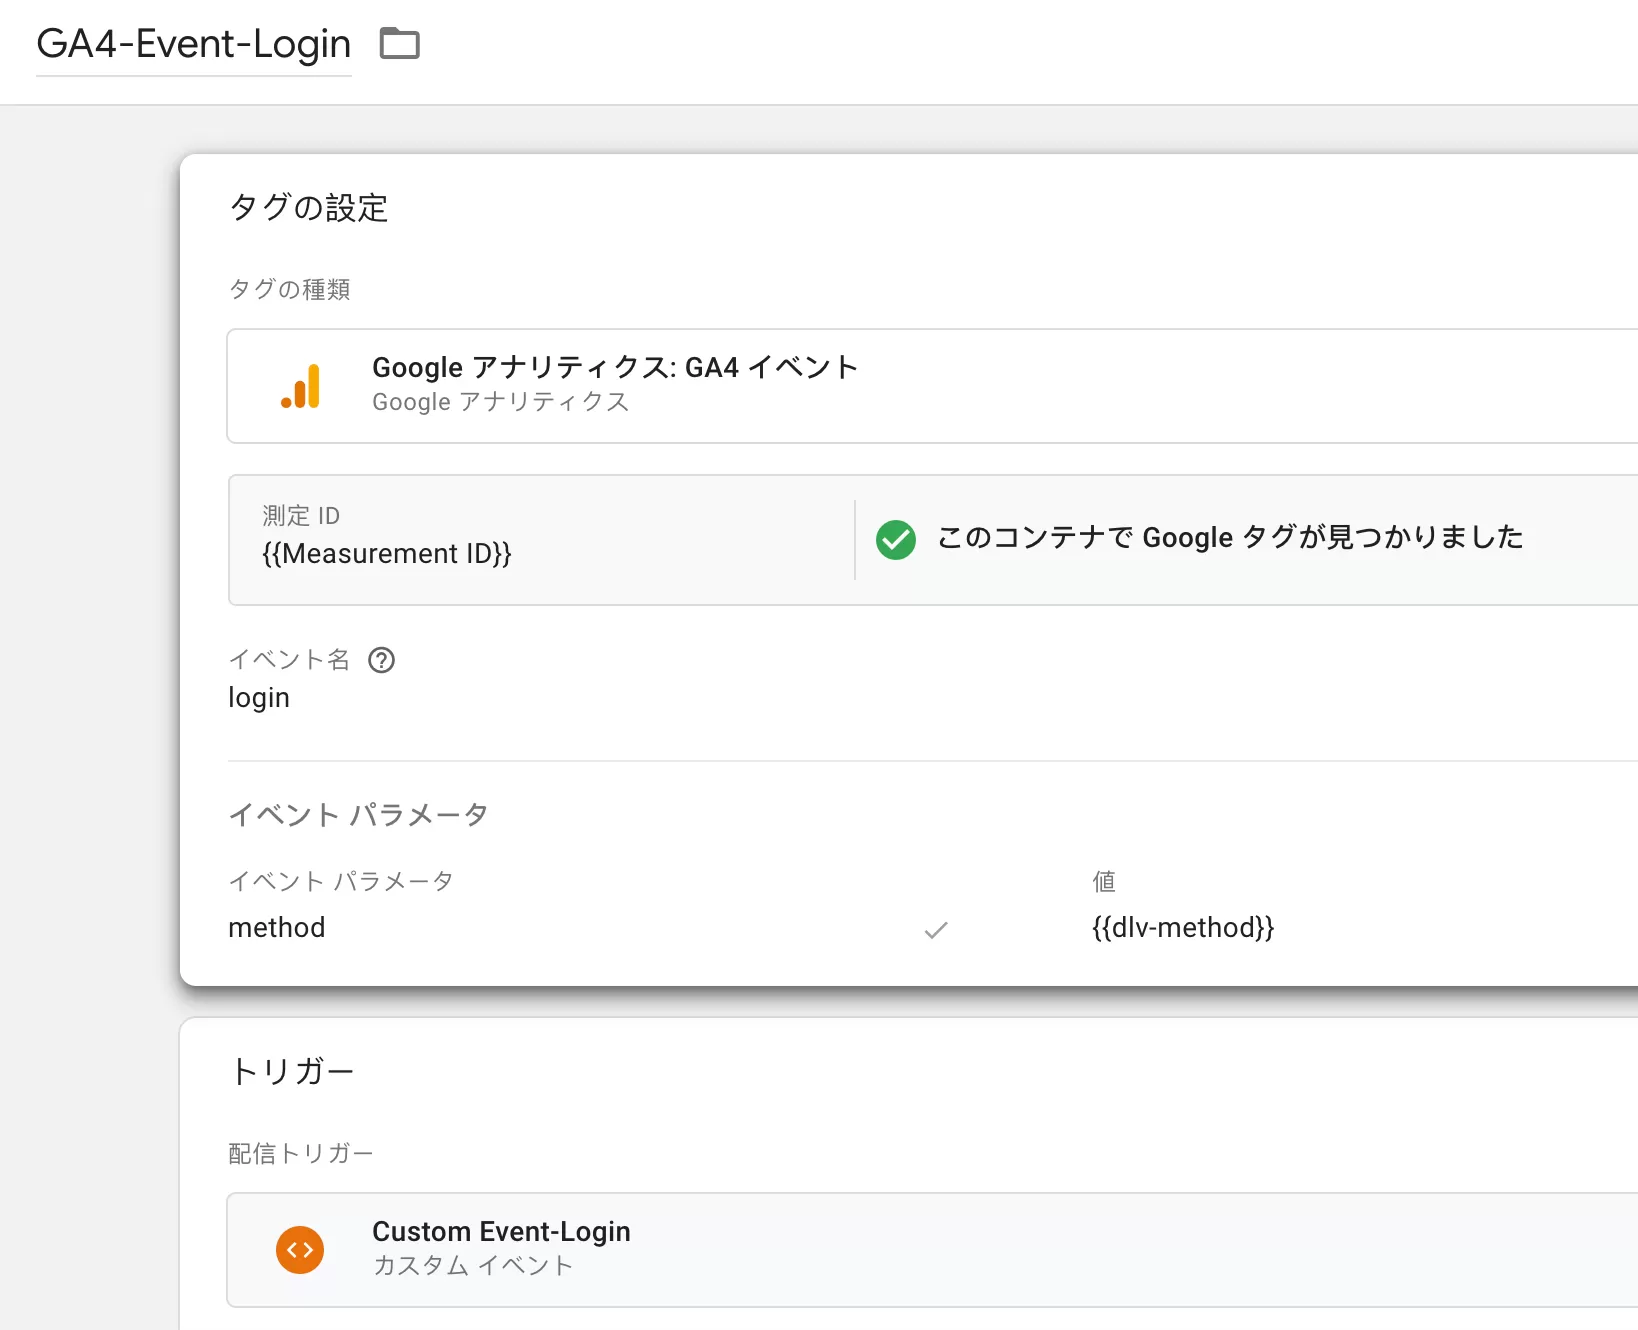Open the Custom Event-Login trigger card
The image size is (1638, 1330).
pos(932,1250)
